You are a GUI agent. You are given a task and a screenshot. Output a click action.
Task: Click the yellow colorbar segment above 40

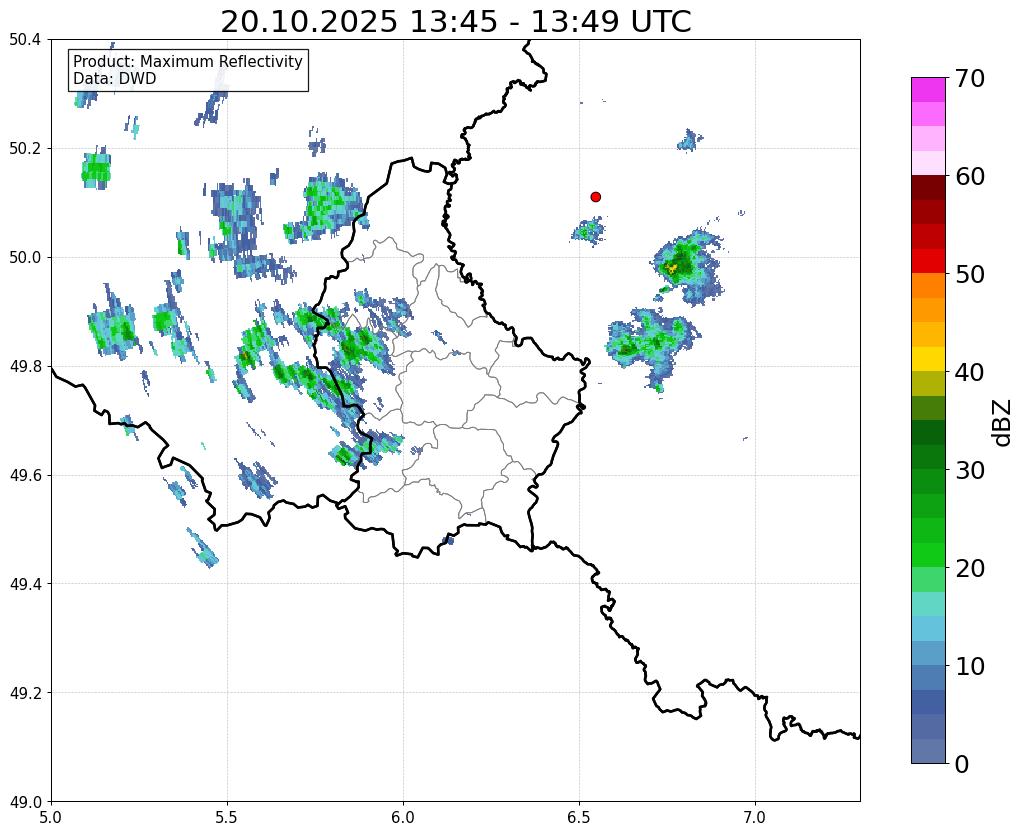(x=928, y=359)
